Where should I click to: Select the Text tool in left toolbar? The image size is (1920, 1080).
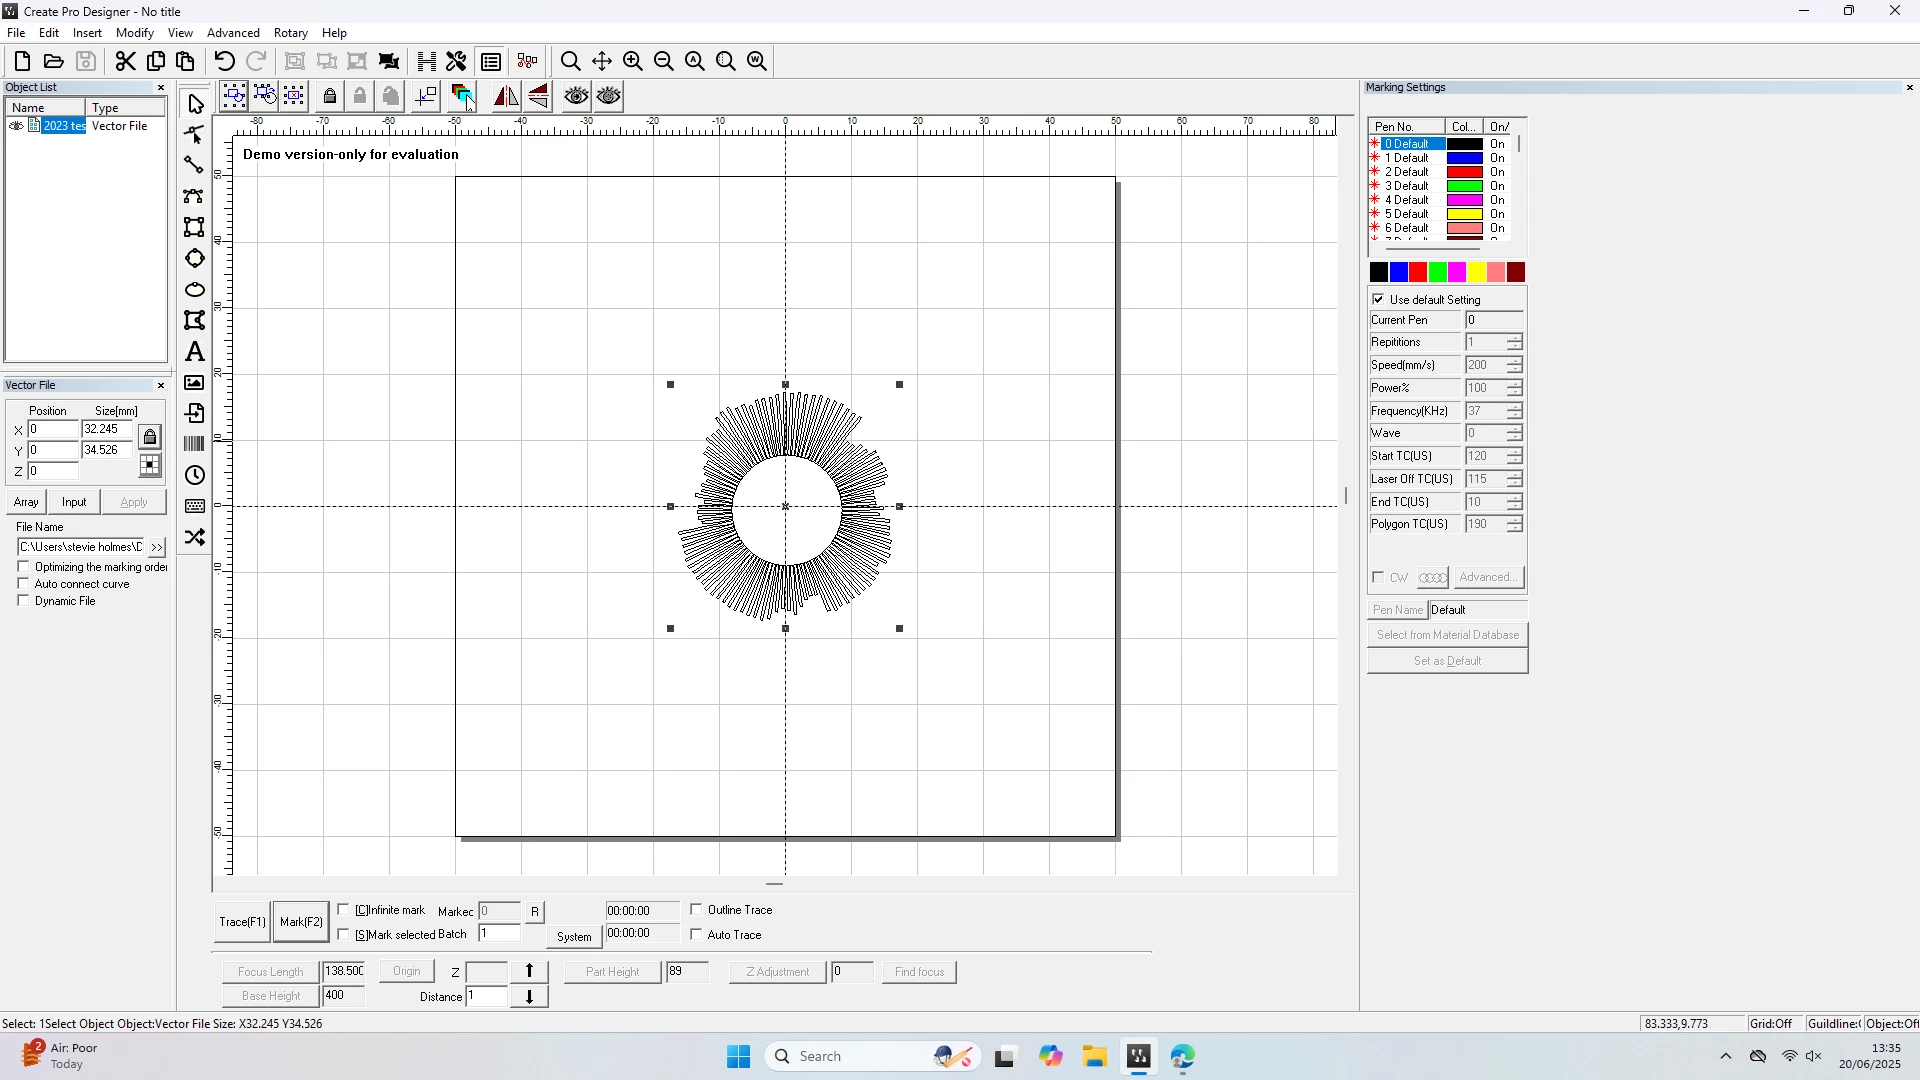click(195, 352)
